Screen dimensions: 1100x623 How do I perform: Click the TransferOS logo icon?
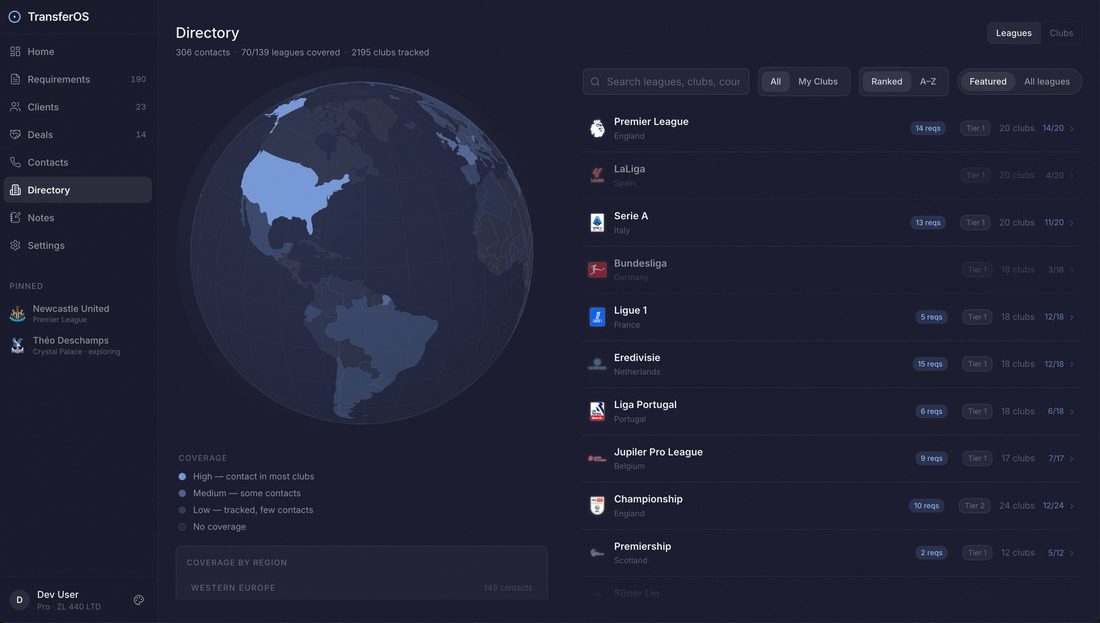pyautogui.click(x=14, y=17)
